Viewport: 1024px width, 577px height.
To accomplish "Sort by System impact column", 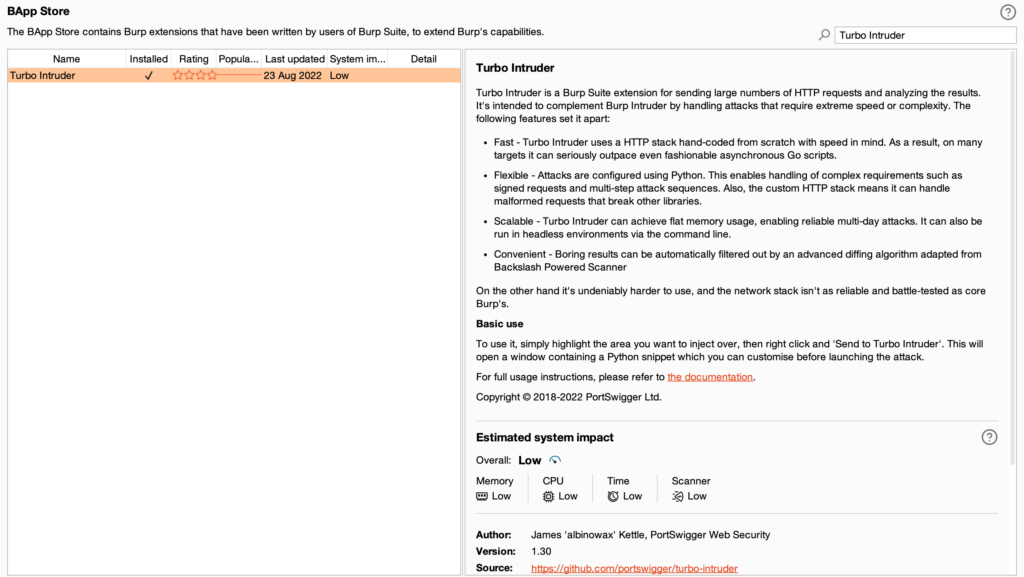I will [357, 59].
